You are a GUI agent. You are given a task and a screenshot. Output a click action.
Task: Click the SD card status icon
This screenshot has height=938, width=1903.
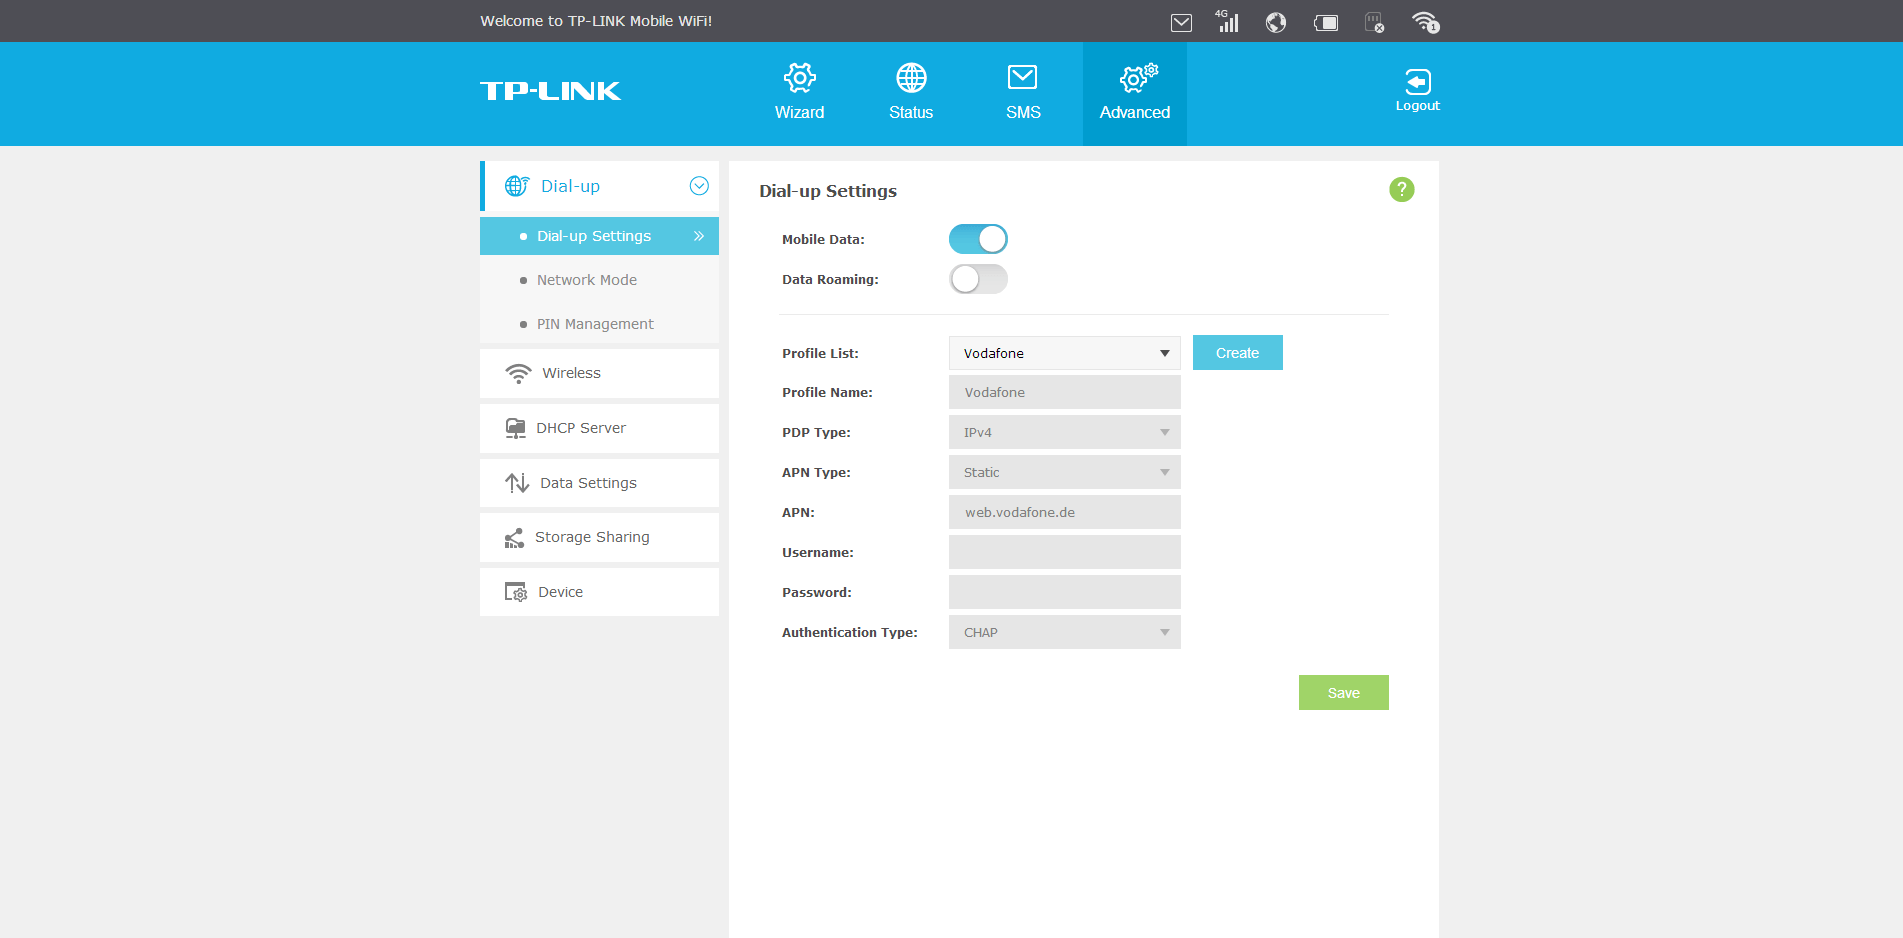pyautogui.click(x=1375, y=22)
